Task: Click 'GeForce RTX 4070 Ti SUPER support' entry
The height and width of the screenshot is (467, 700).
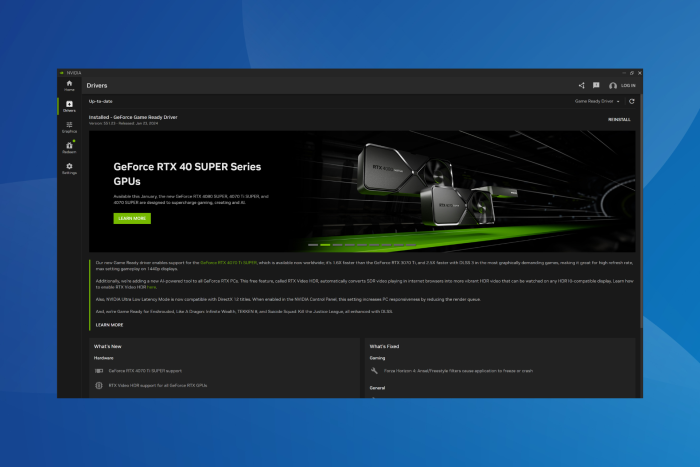Action: pyautogui.click(x=145, y=371)
